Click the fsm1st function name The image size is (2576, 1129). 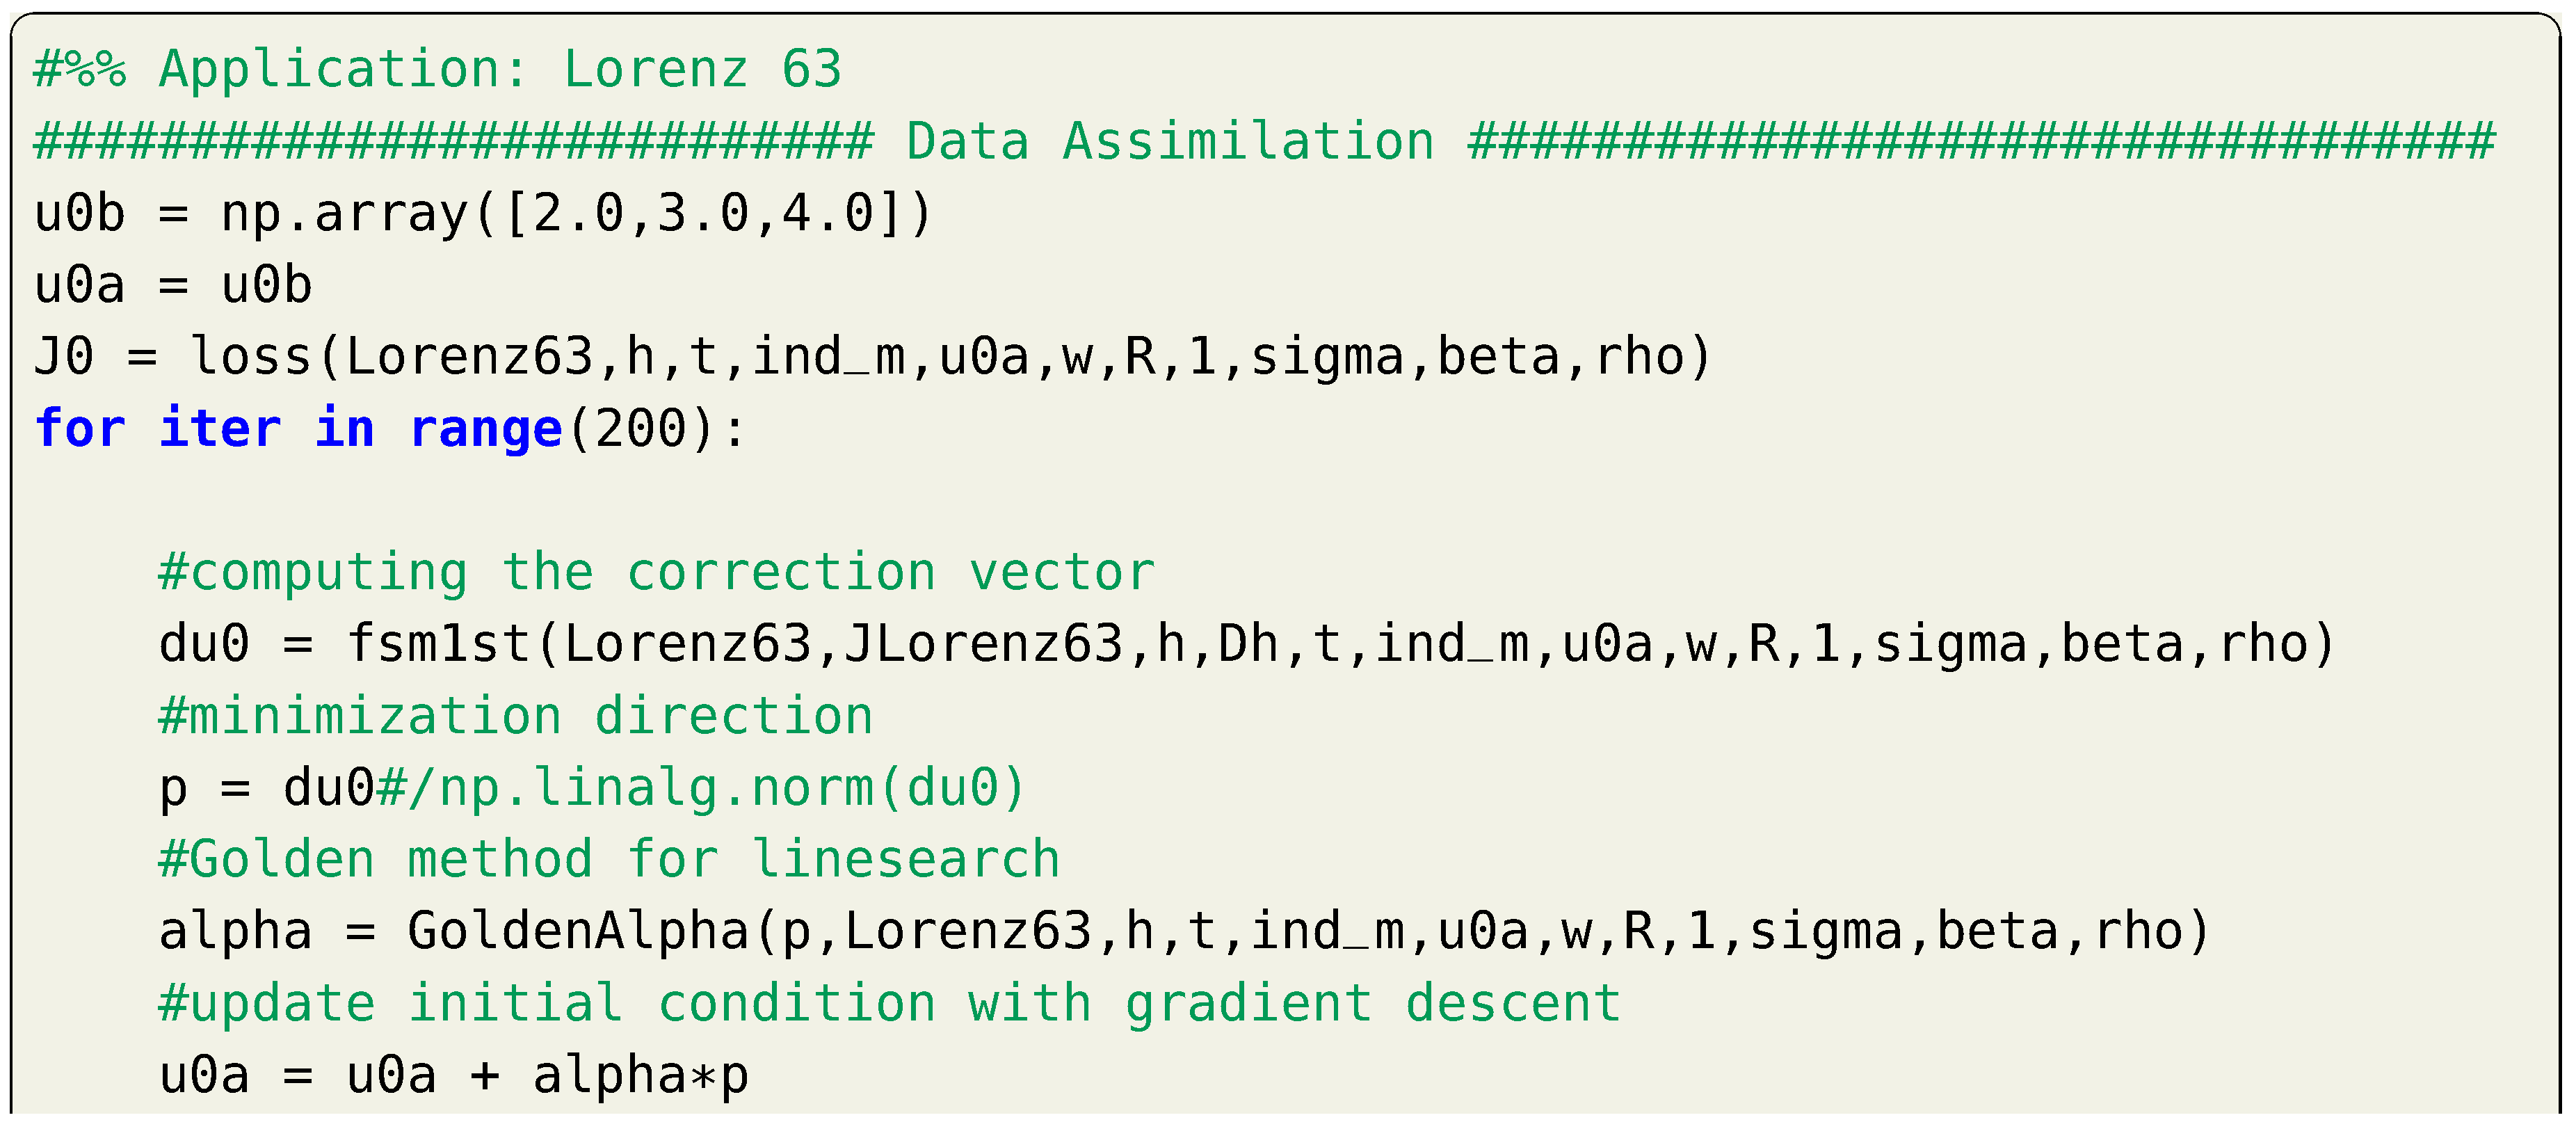coord(438,645)
